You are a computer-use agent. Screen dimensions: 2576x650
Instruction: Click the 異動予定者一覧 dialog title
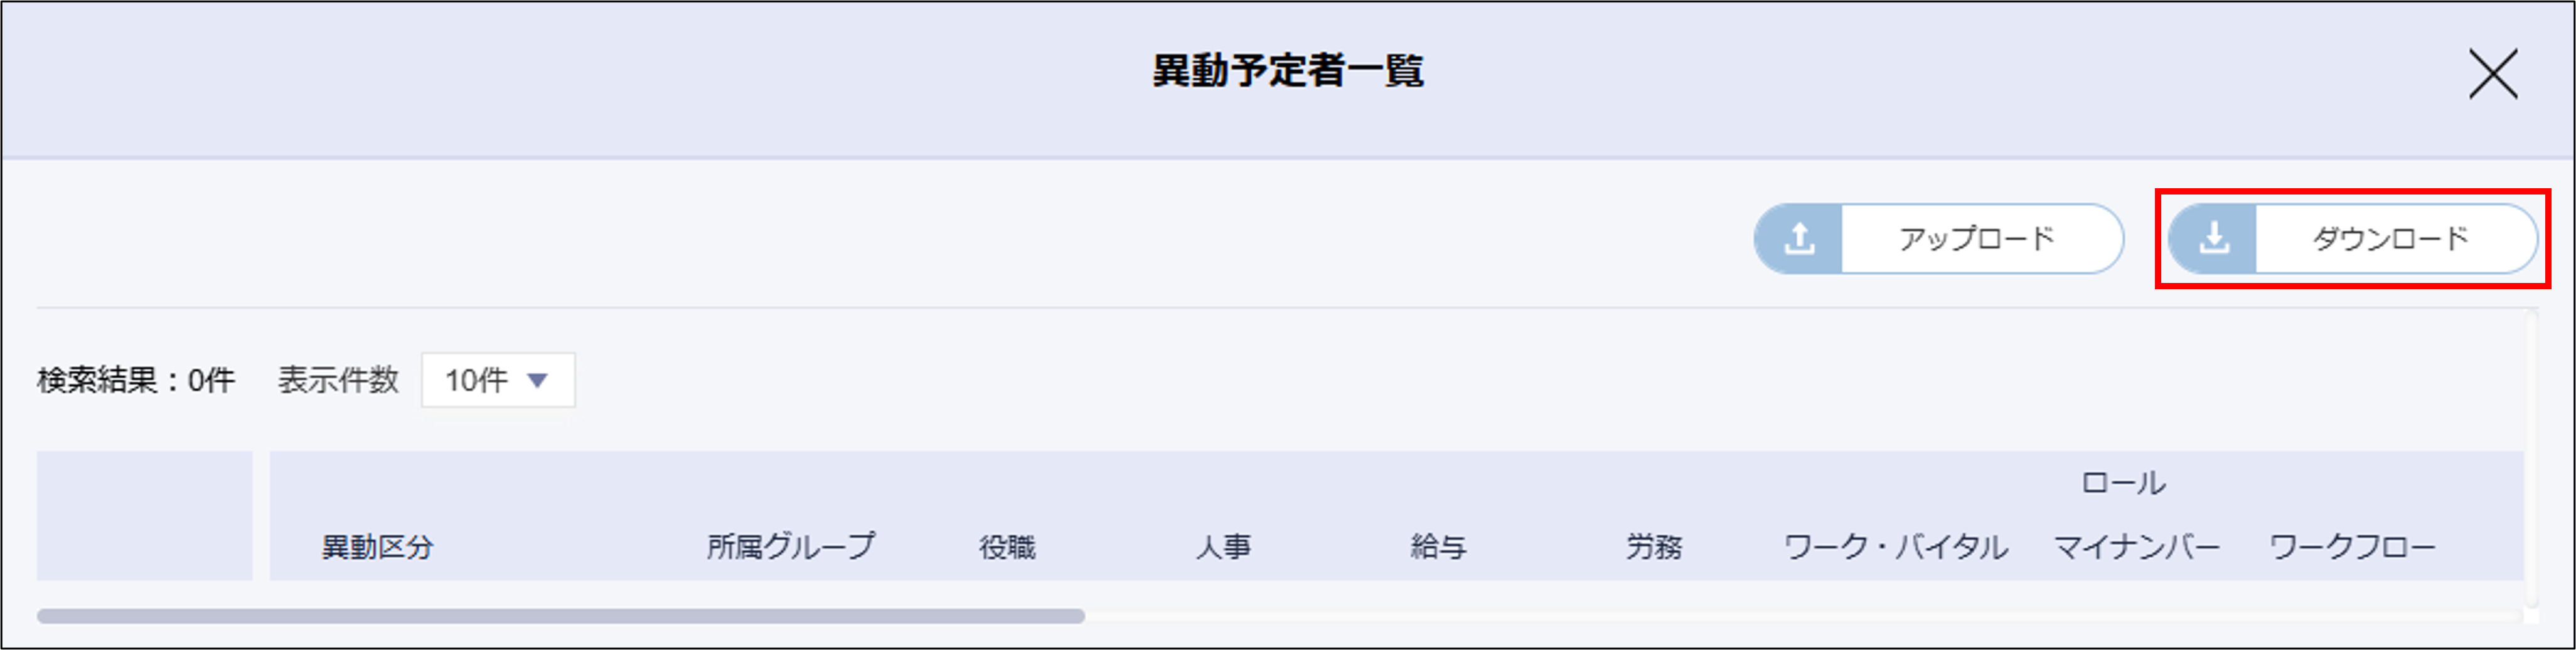click(x=1288, y=71)
